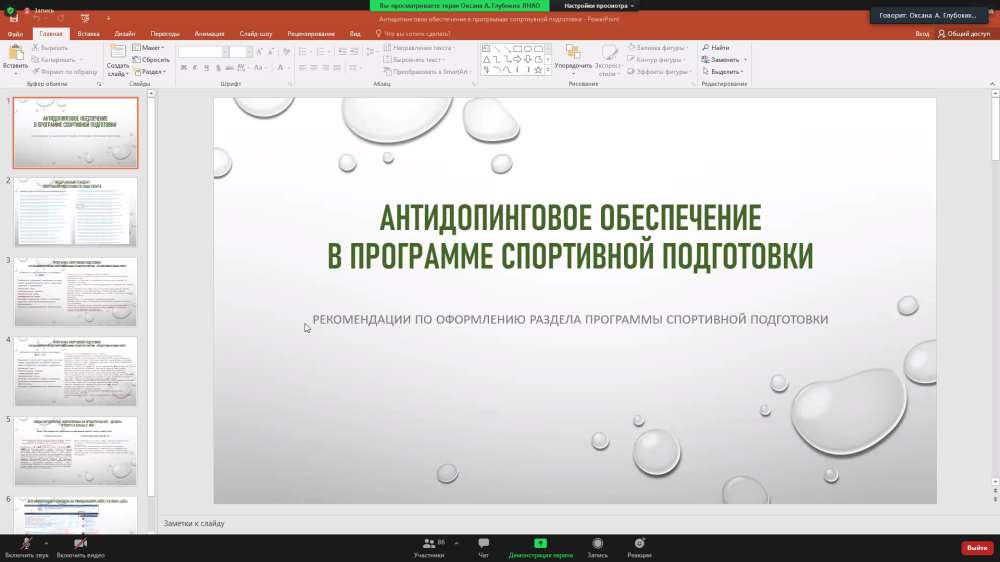Select the triangle shape in shapes gallery
Viewport: 1000px width, 562px height.
coord(487,59)
